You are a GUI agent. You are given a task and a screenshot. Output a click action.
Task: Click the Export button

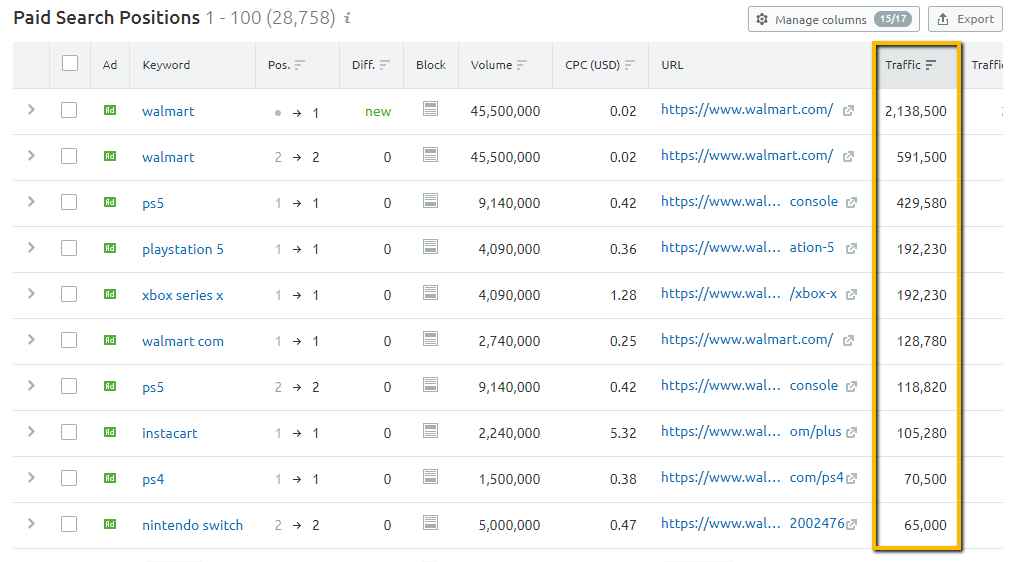tap(965, 19)
